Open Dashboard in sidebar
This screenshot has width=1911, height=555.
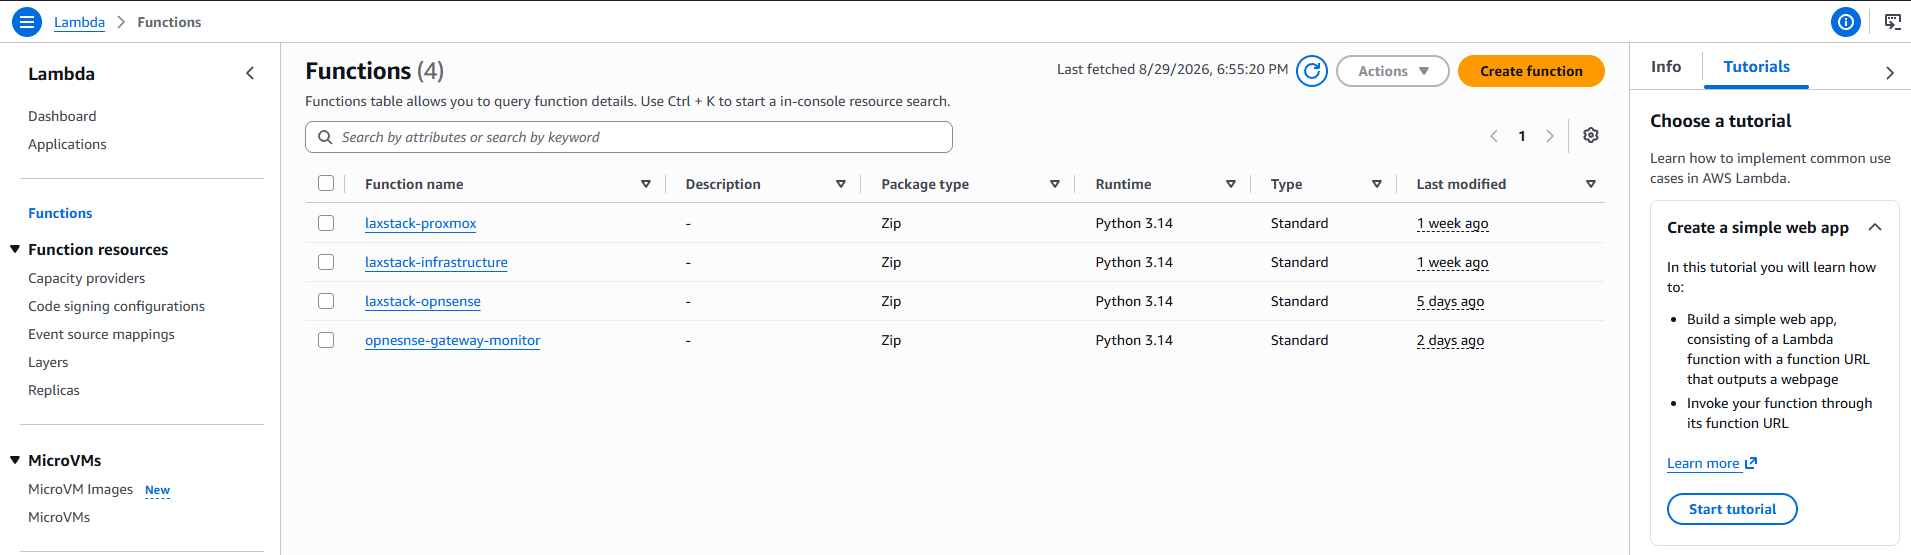pyautogui.click(x=62, y=116)
